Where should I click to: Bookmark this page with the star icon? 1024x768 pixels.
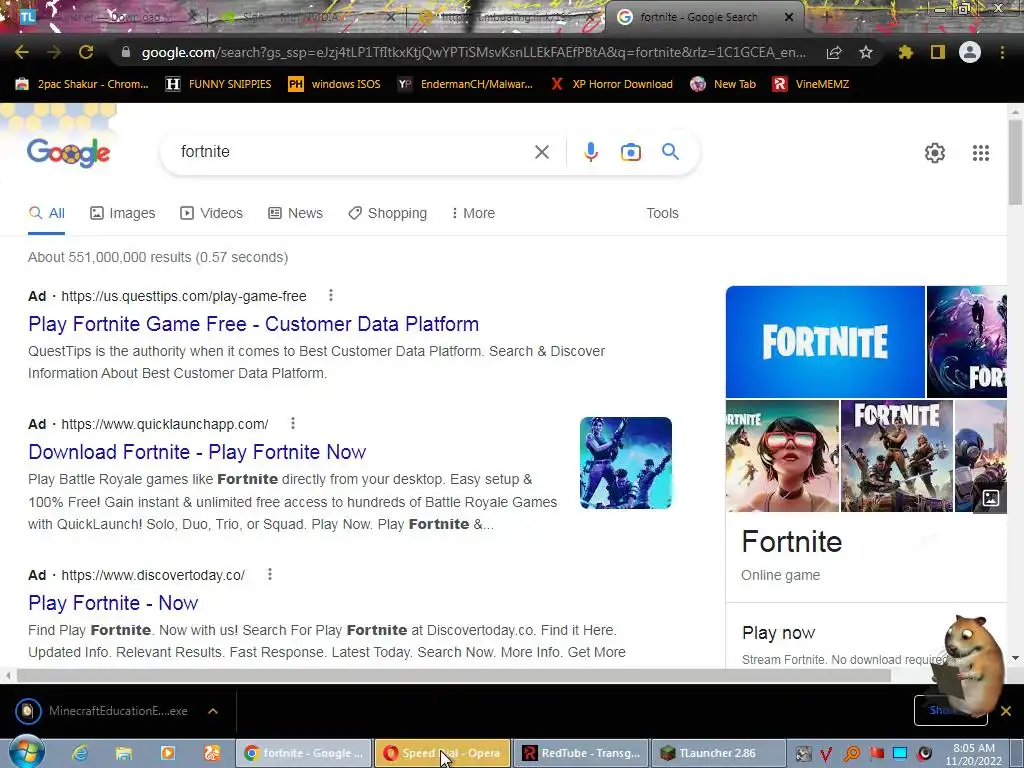[866, 52]
